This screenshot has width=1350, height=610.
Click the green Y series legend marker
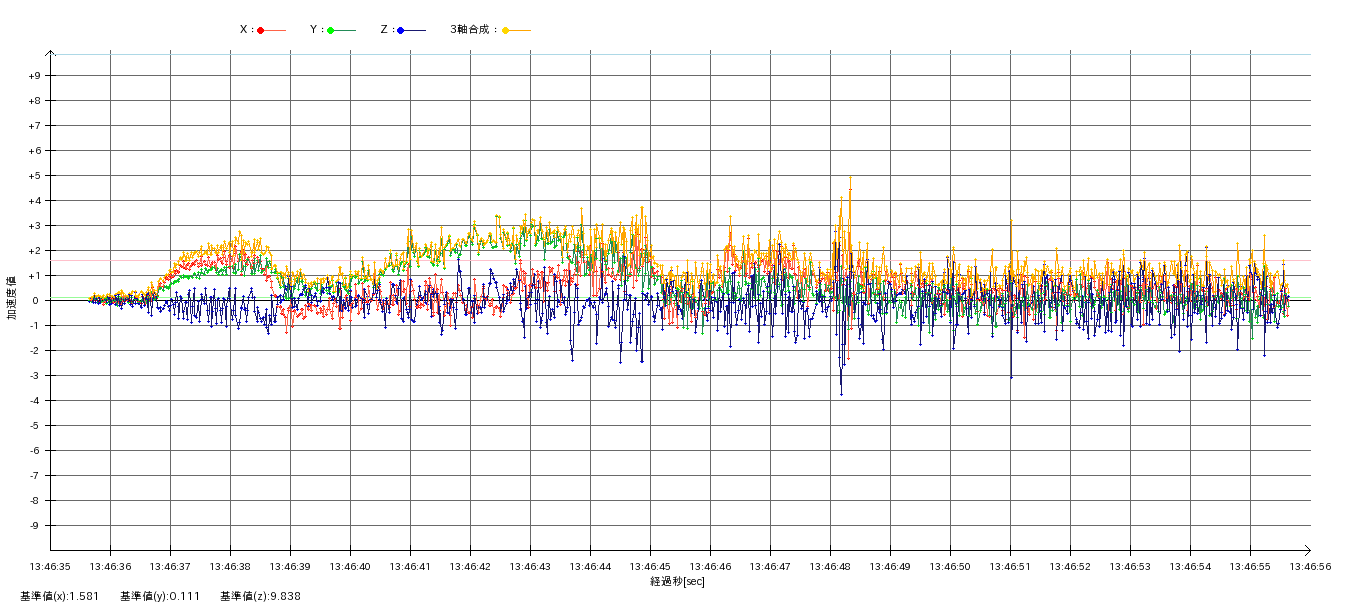point(331,30)
